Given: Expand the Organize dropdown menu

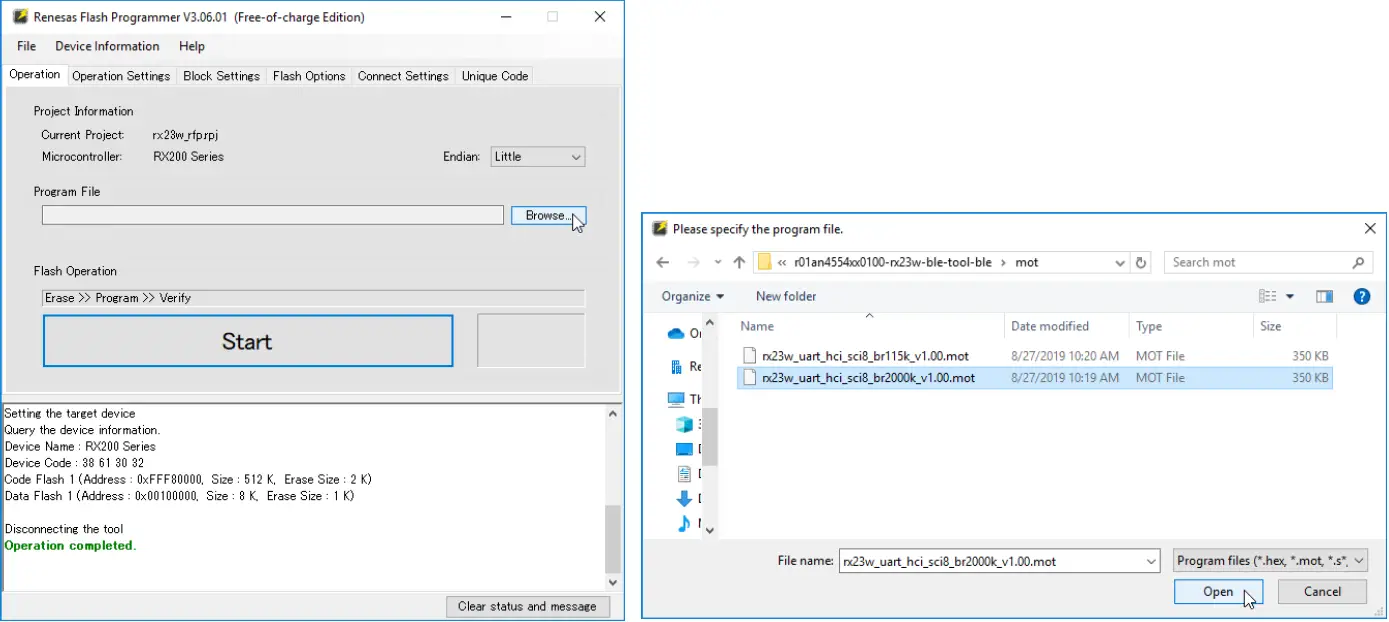Looking at the screenshot, I should tap(692, 296).
